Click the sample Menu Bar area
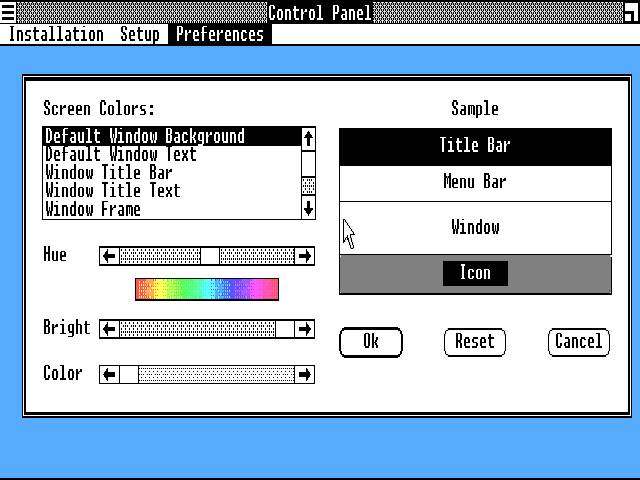This screenshot has width=640, height=480. tap(476, 183)
